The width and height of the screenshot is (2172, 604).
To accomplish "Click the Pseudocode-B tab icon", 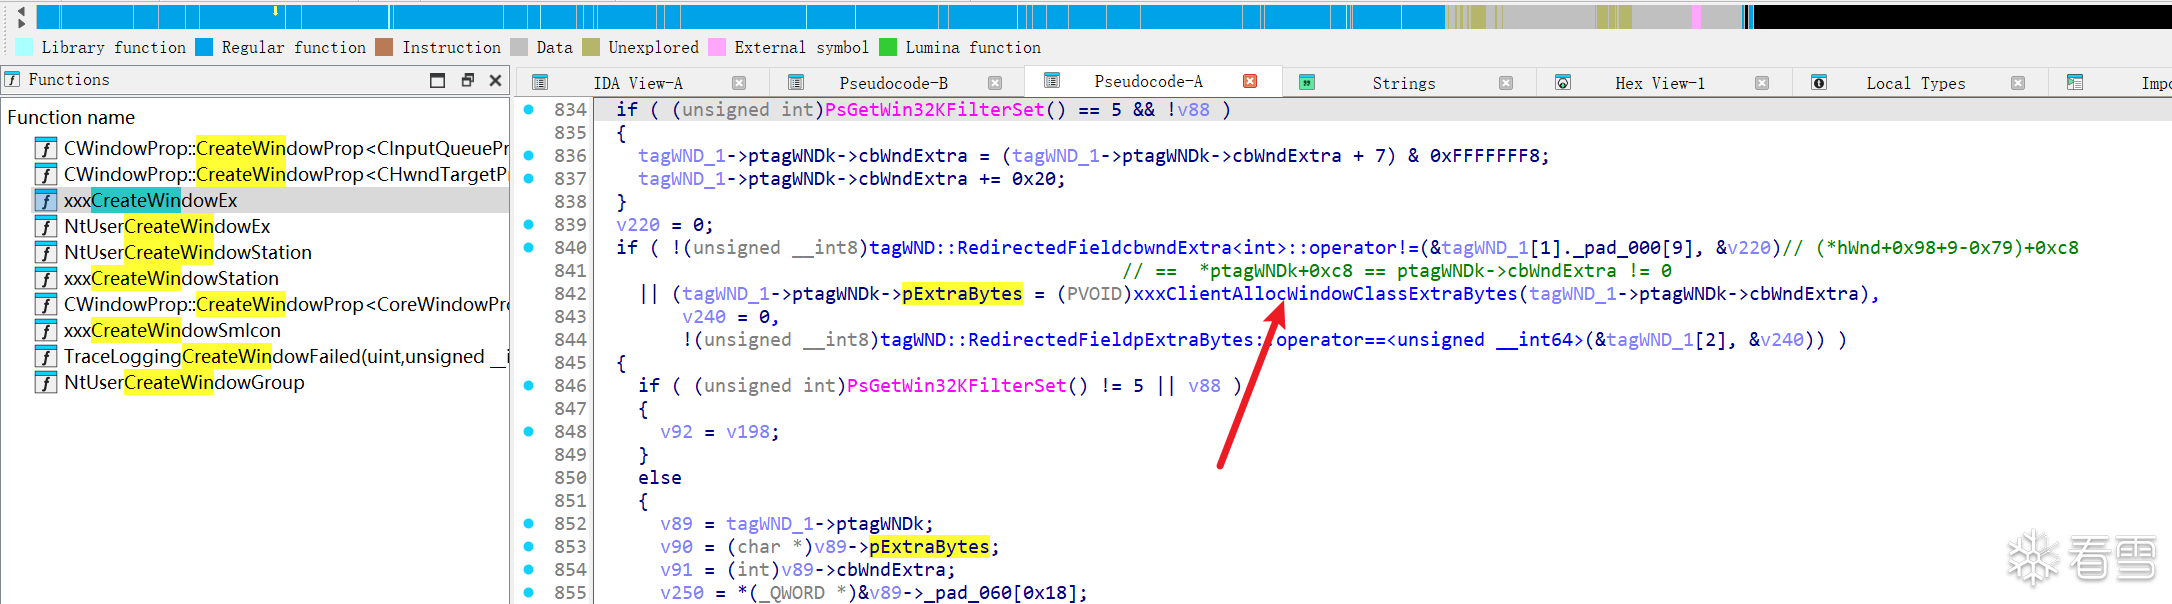I will (x=796, y=83).
